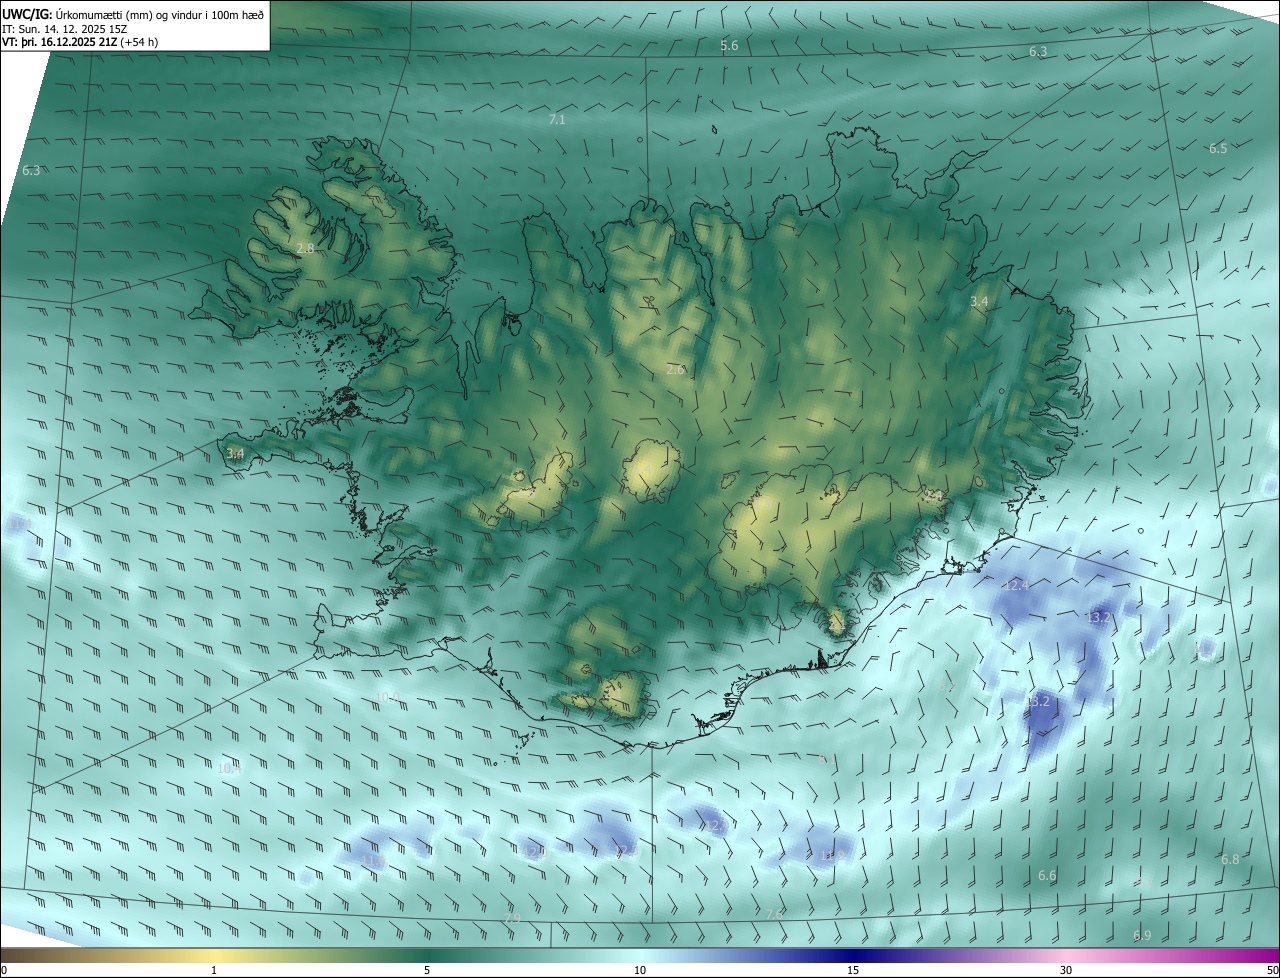Click the 6.9 value label on the map
The height and width of the screenshot is (978, 1280).
[1142, 936]
